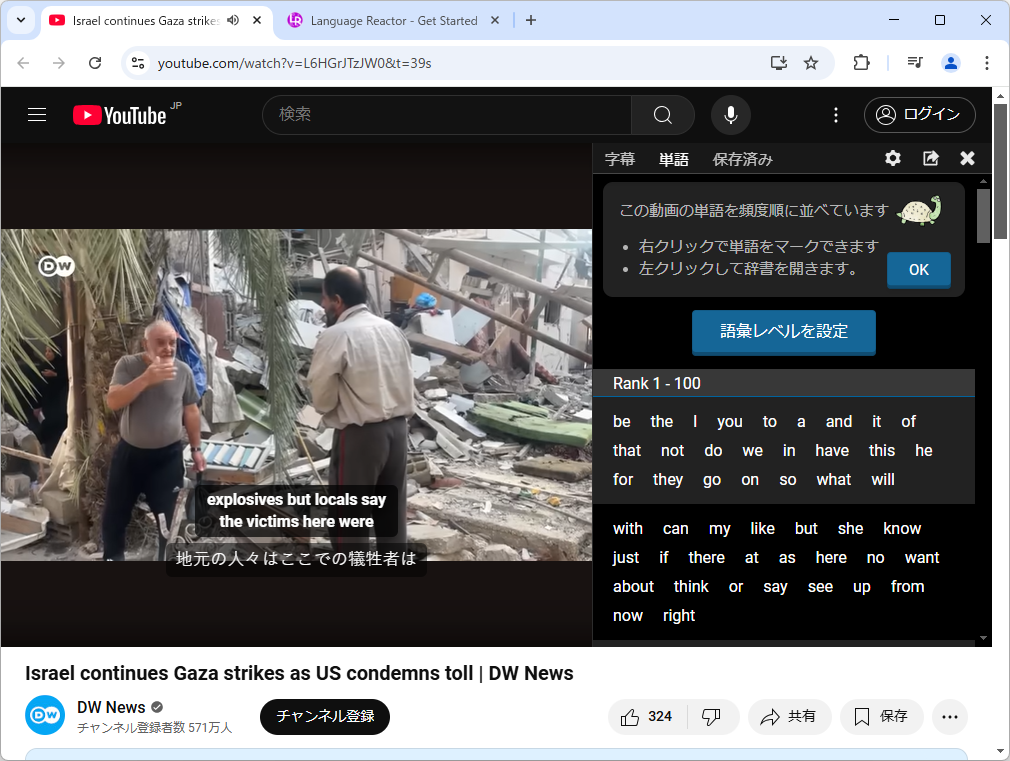The height and width of the screenshot is (761, 1010).
Task: Click the install app icon in address bar
Action: (x=779, y=63)
